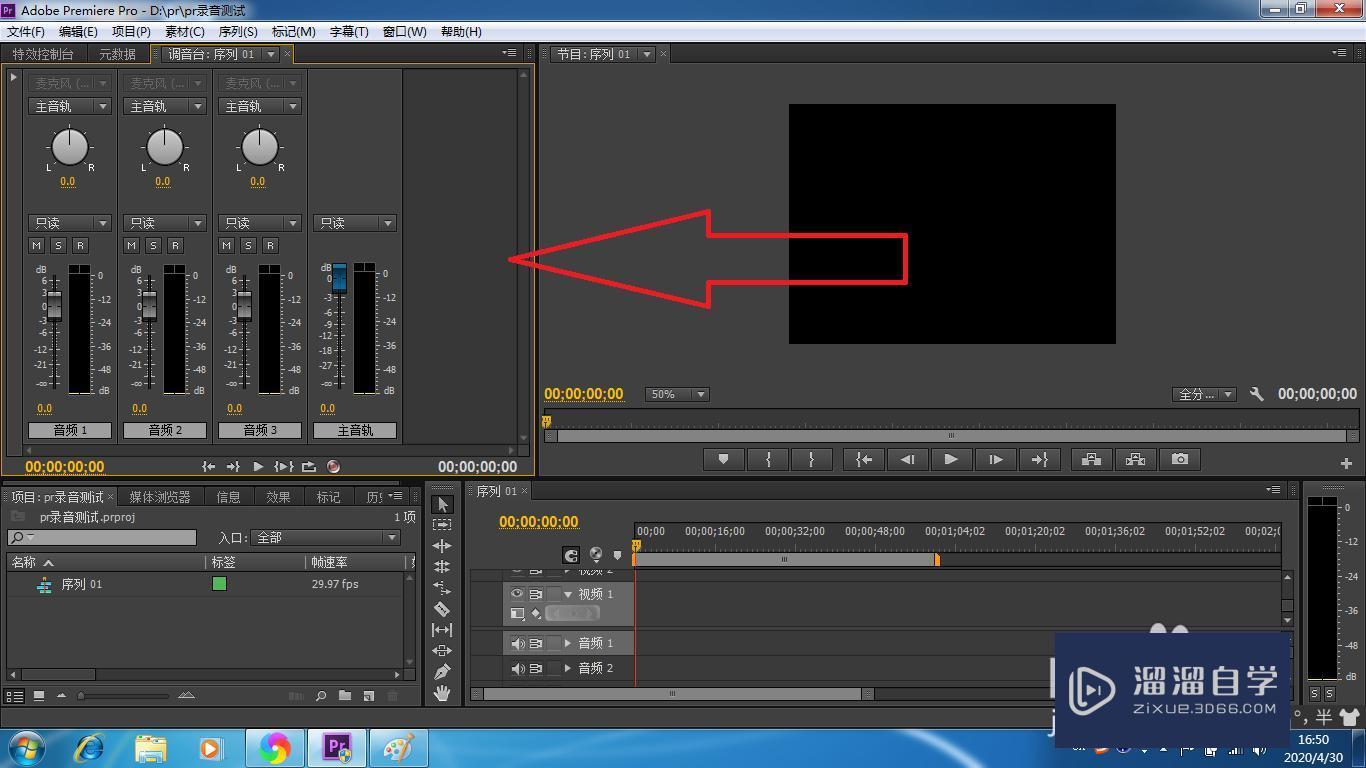This screenshot has width=1366, height=768.
Task: Enable record on mixer track 3
Action: [x=270, y=245]
